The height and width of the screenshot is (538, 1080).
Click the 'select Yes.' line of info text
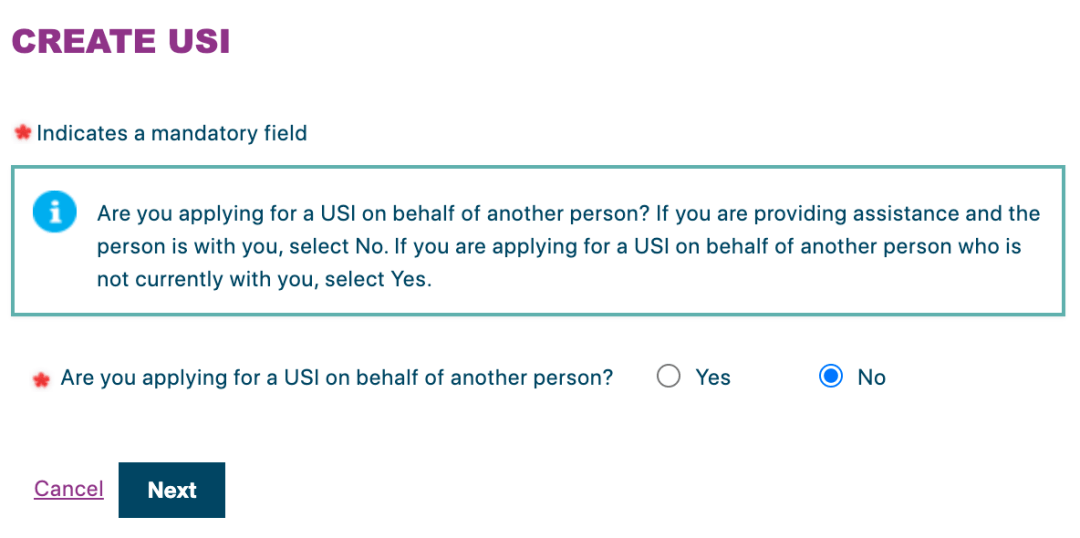(264, 281)
